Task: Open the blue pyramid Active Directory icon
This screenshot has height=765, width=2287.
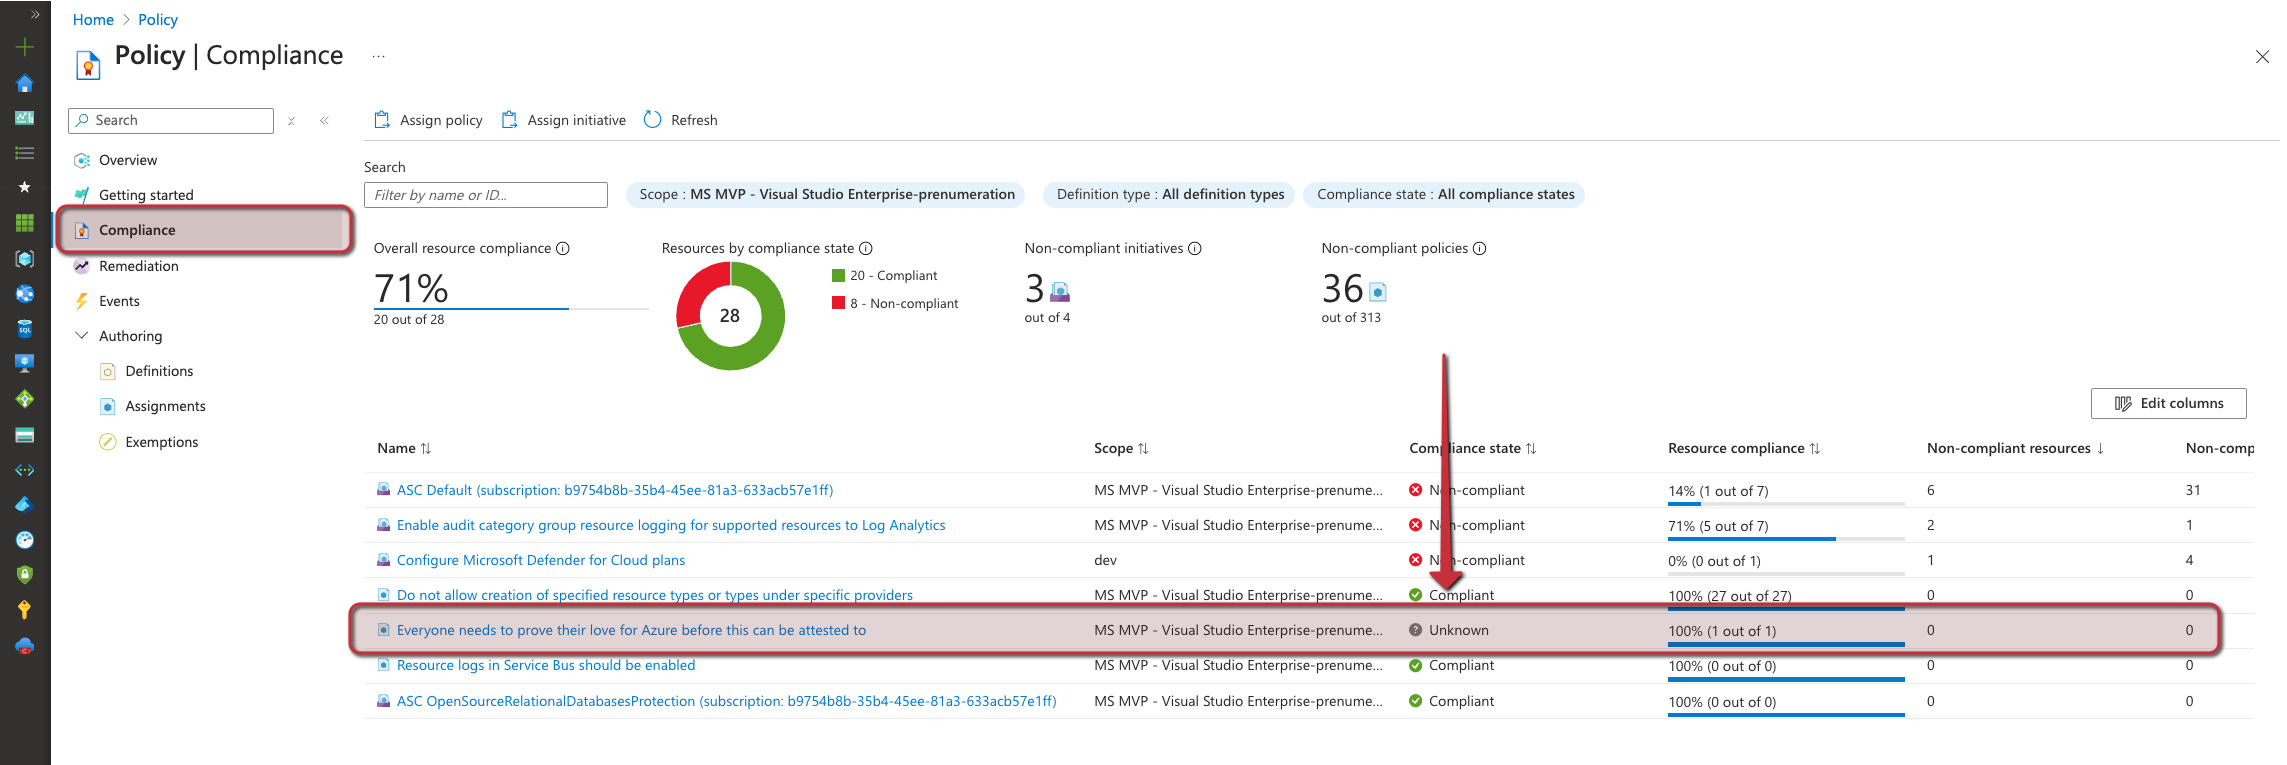Action: pyautogui.click(x=25, y=504)
